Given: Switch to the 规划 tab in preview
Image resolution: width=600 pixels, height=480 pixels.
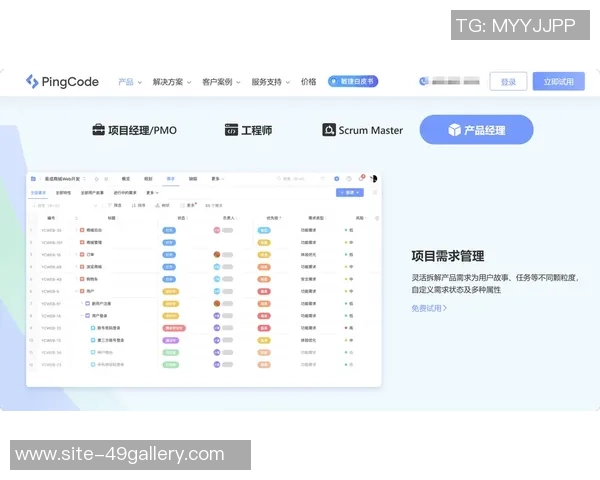Looking at the screenshot, I should (x=148, y=179).
